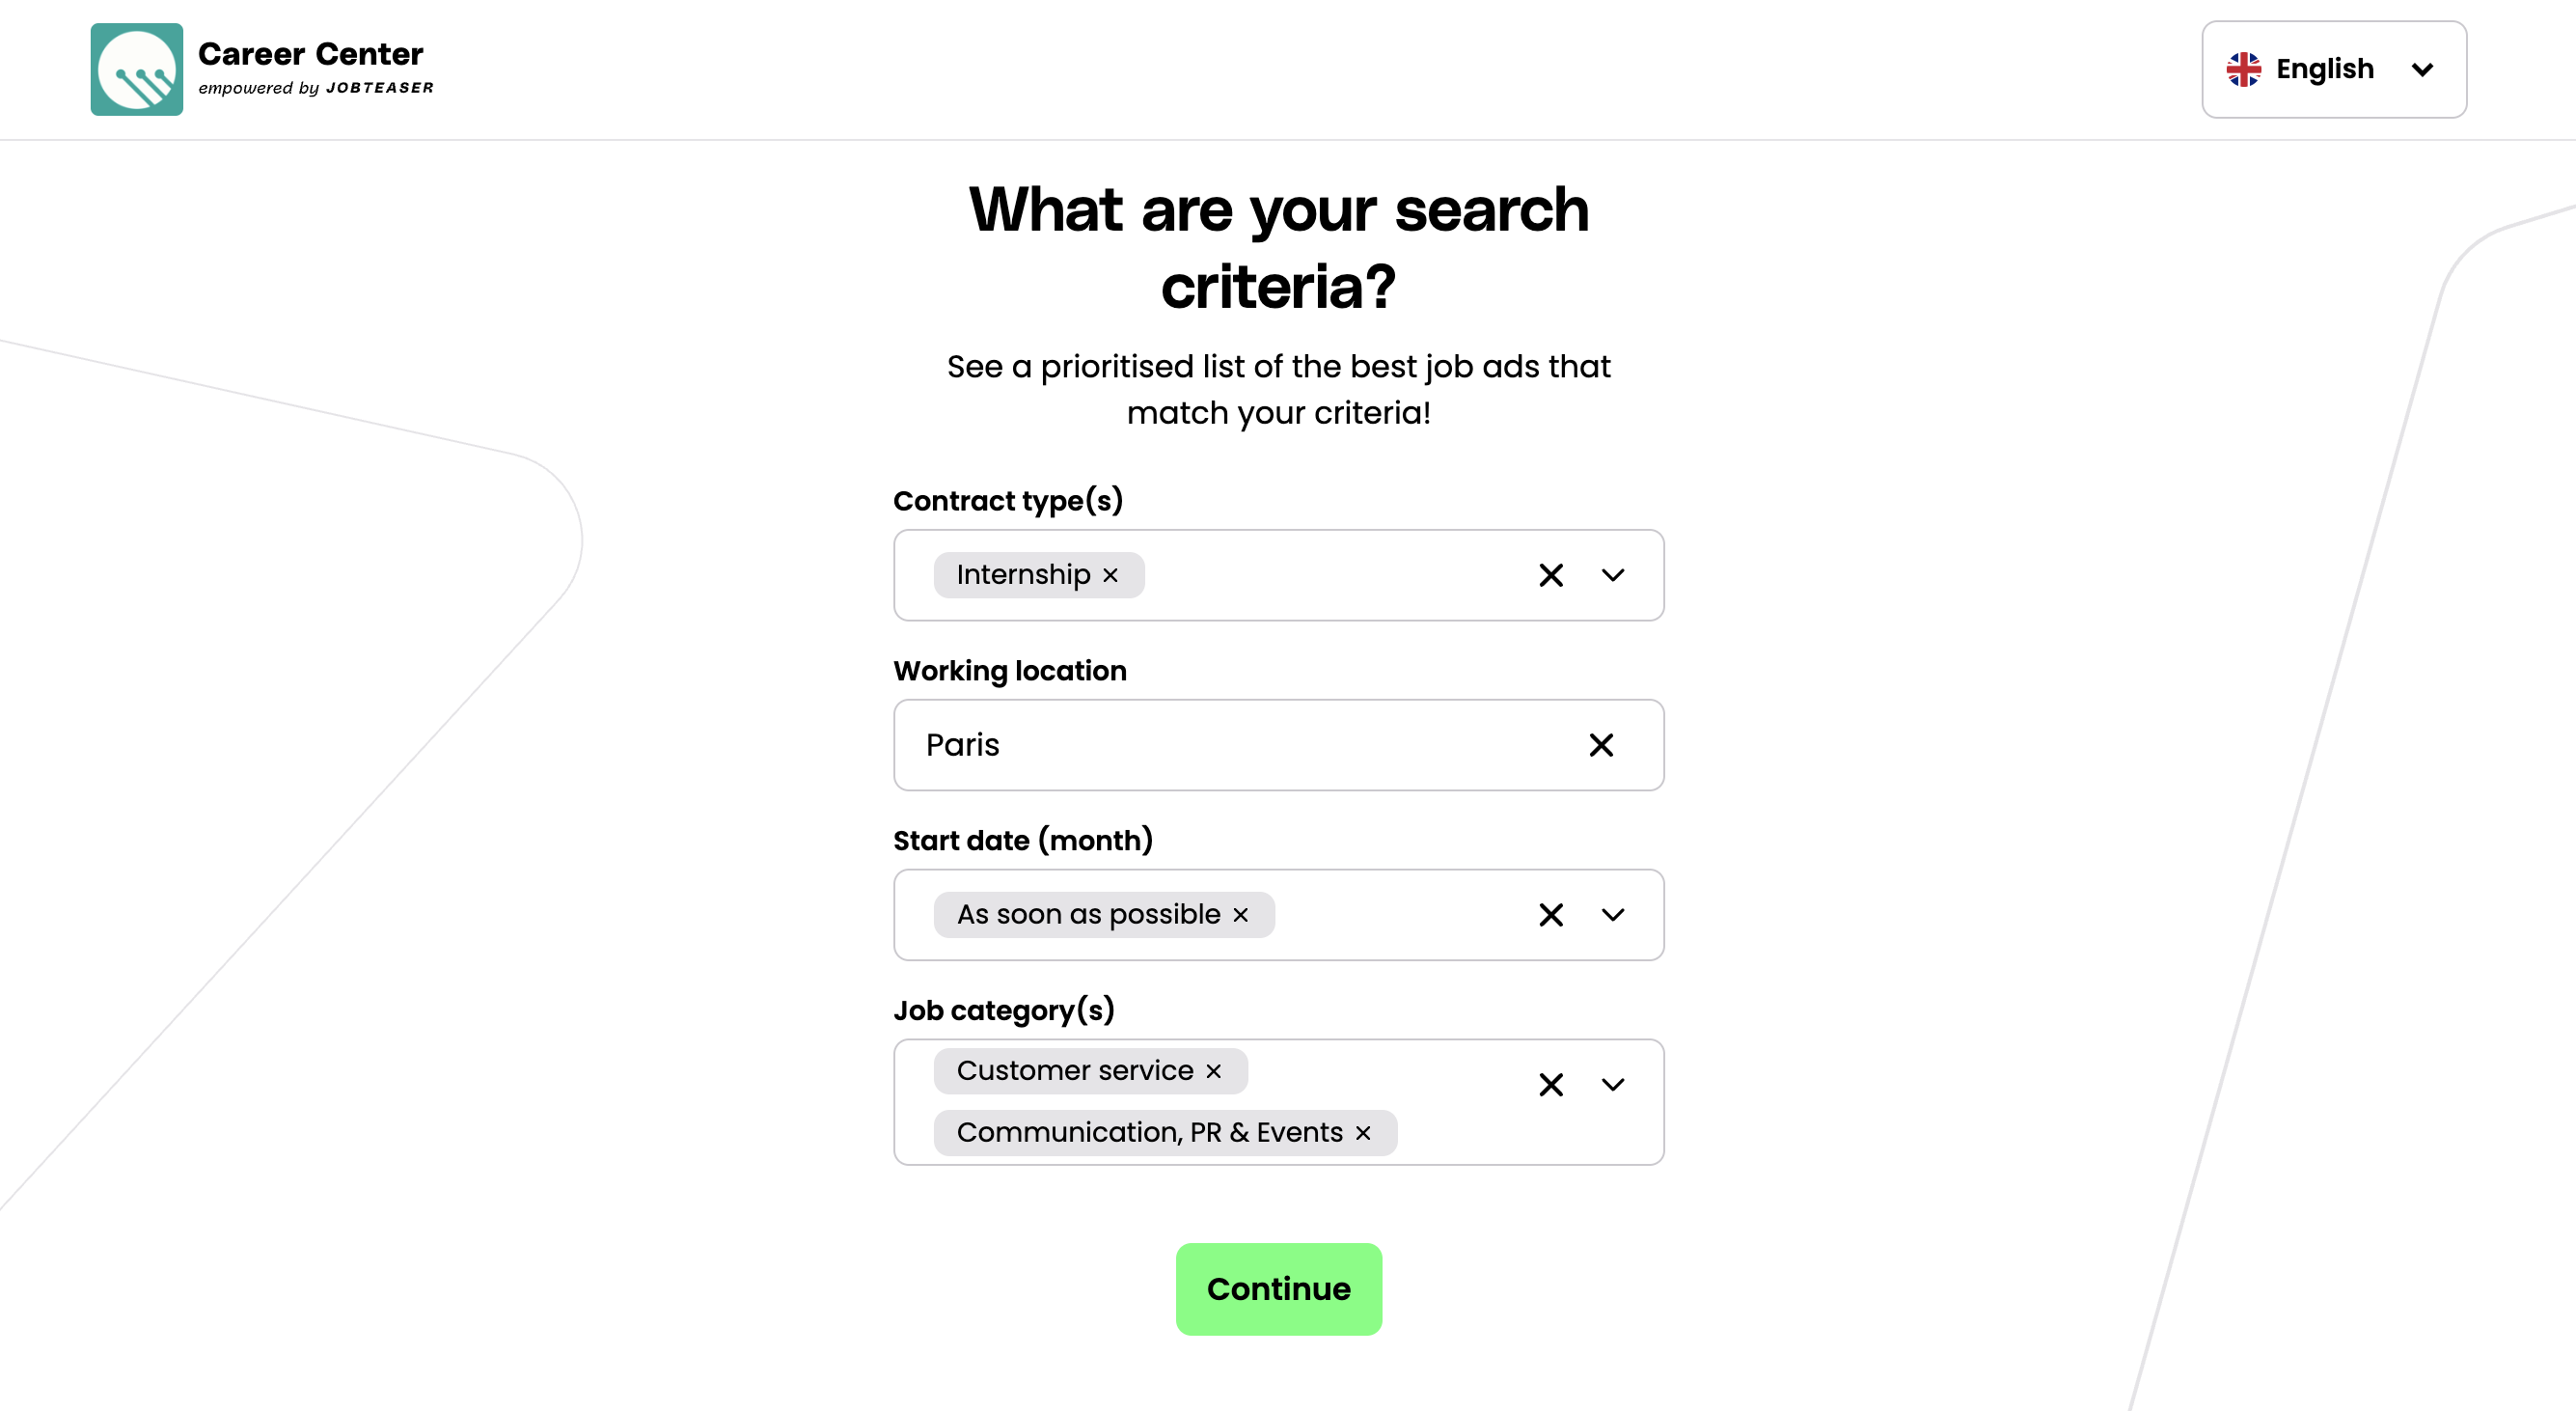2576x1411 pixels.
Task: Clear all job category selections
Action: point(1550,1085)
